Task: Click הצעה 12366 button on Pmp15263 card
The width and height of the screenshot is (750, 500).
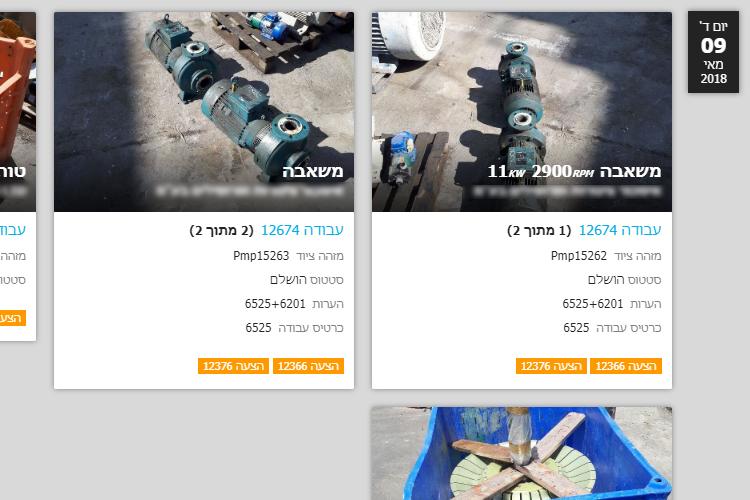Action: [308, 366]
